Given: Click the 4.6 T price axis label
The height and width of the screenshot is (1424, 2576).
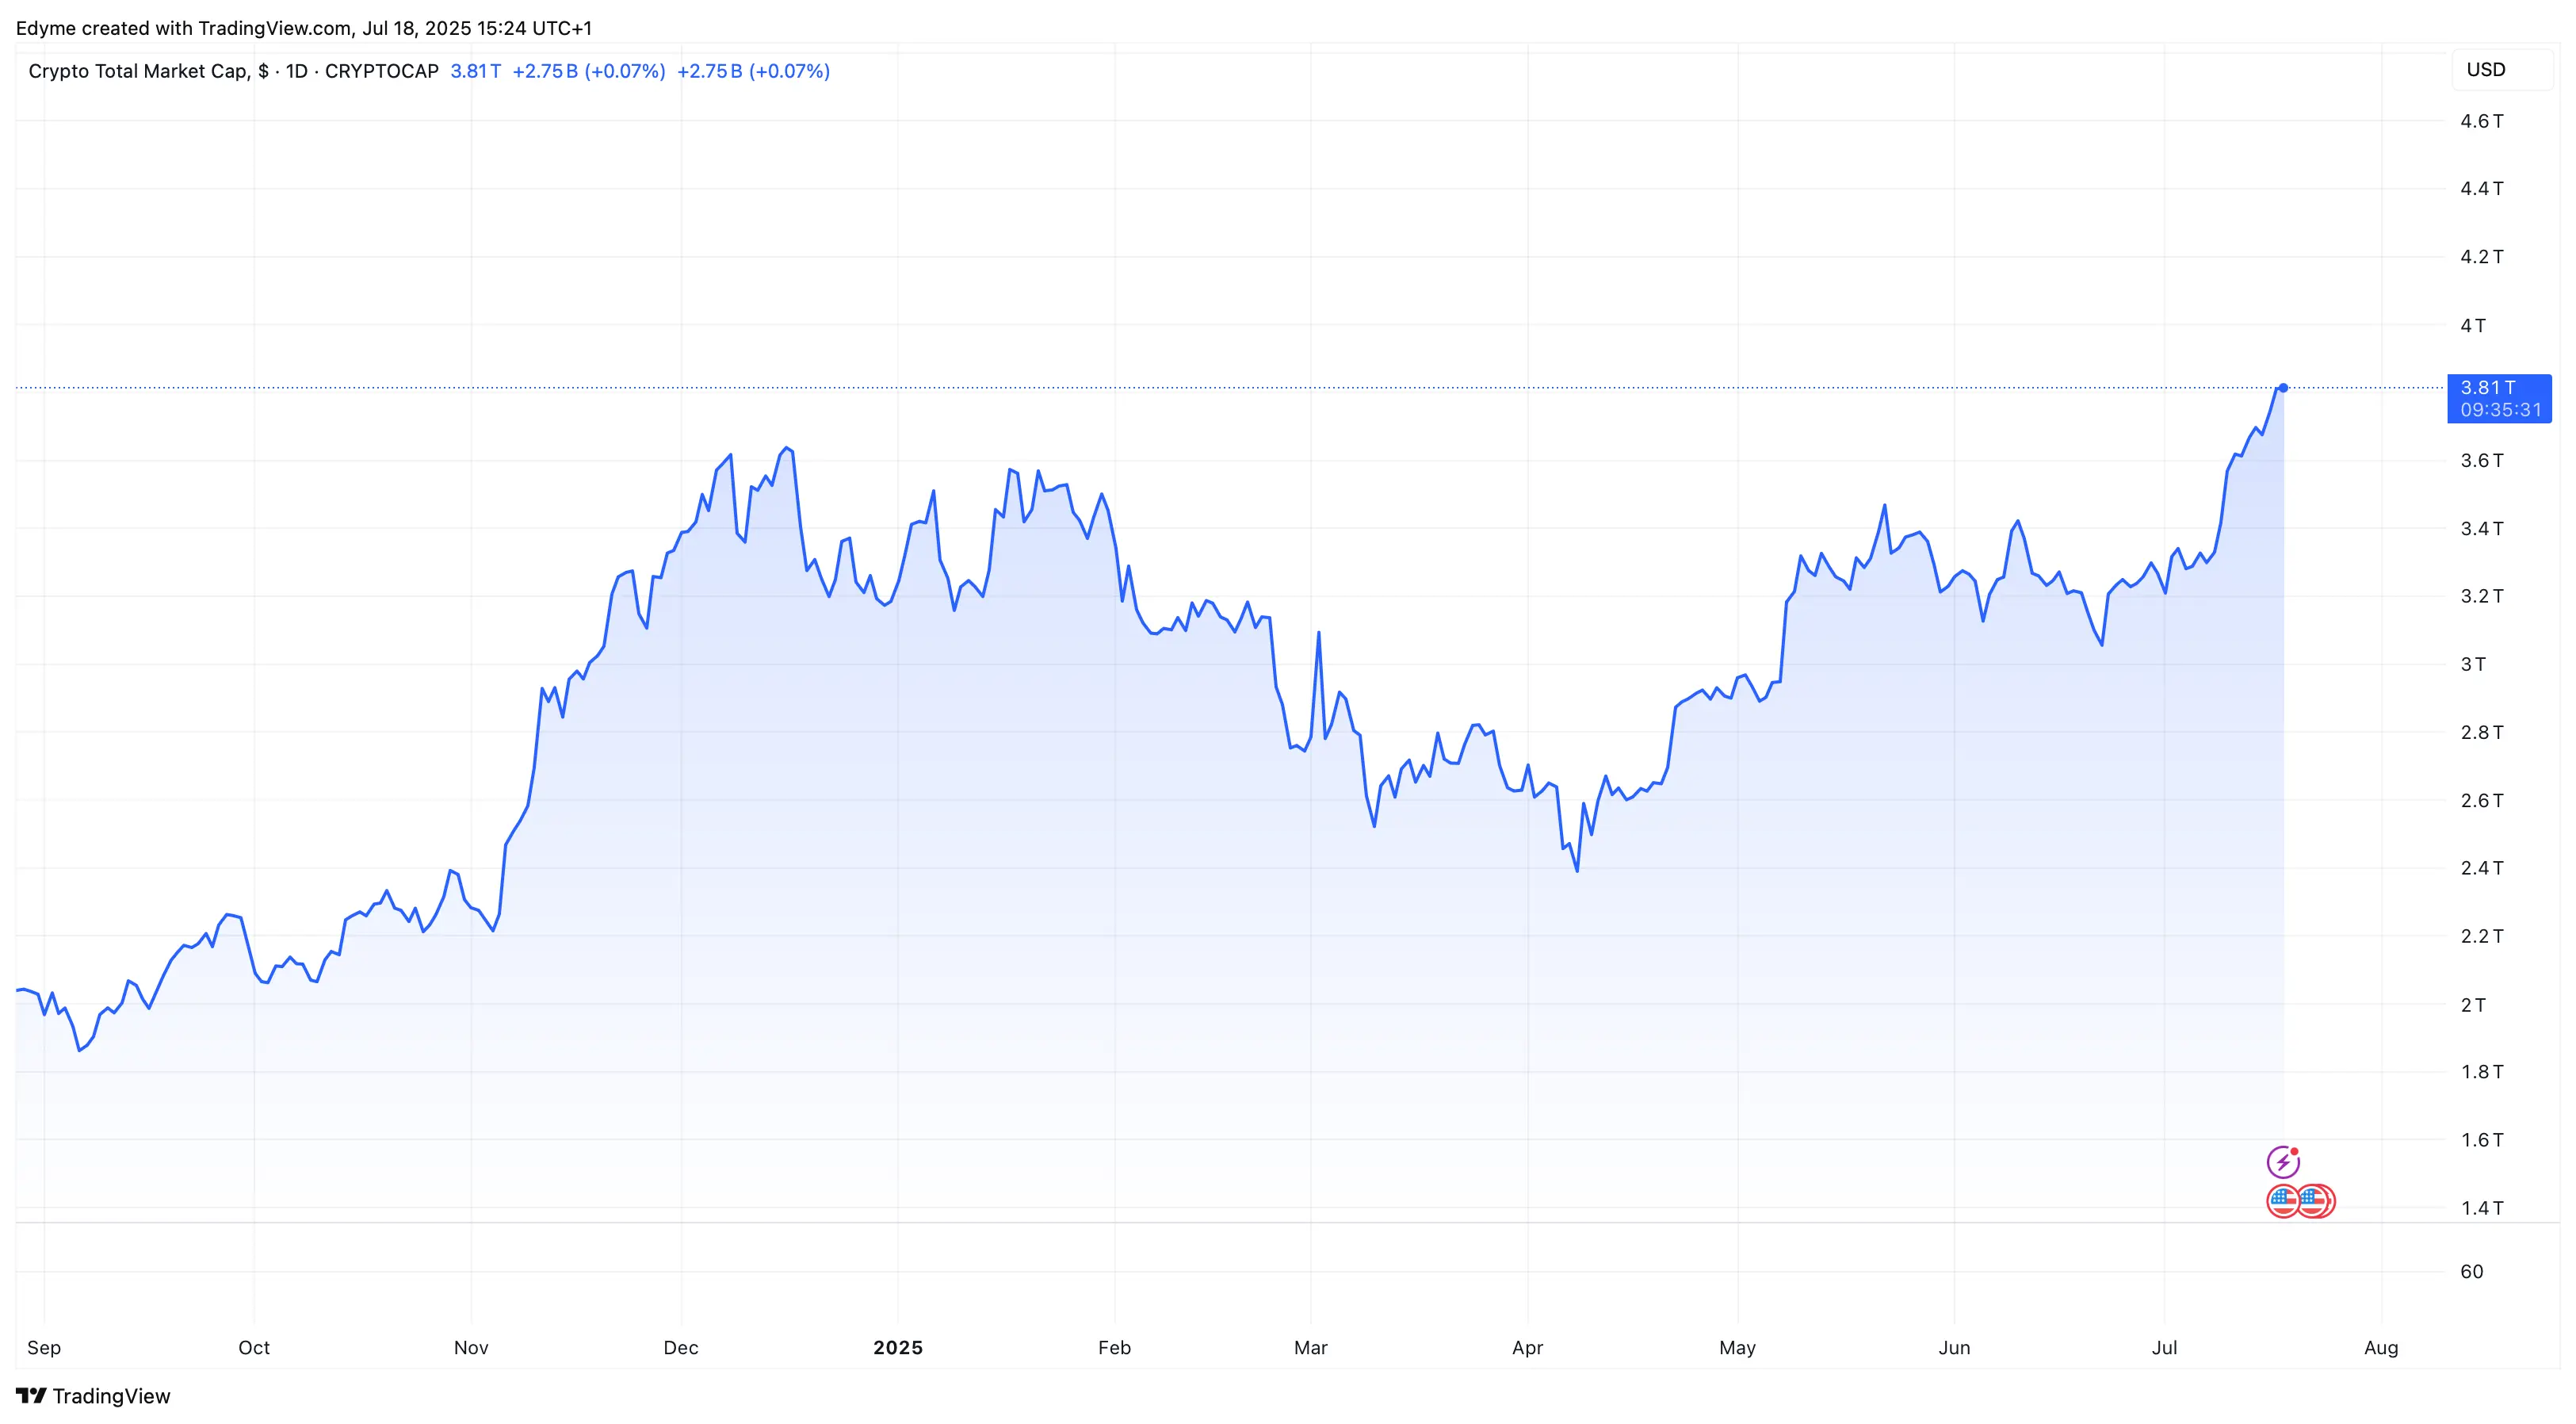Looking at the screenshot, I should point(2482,121).
